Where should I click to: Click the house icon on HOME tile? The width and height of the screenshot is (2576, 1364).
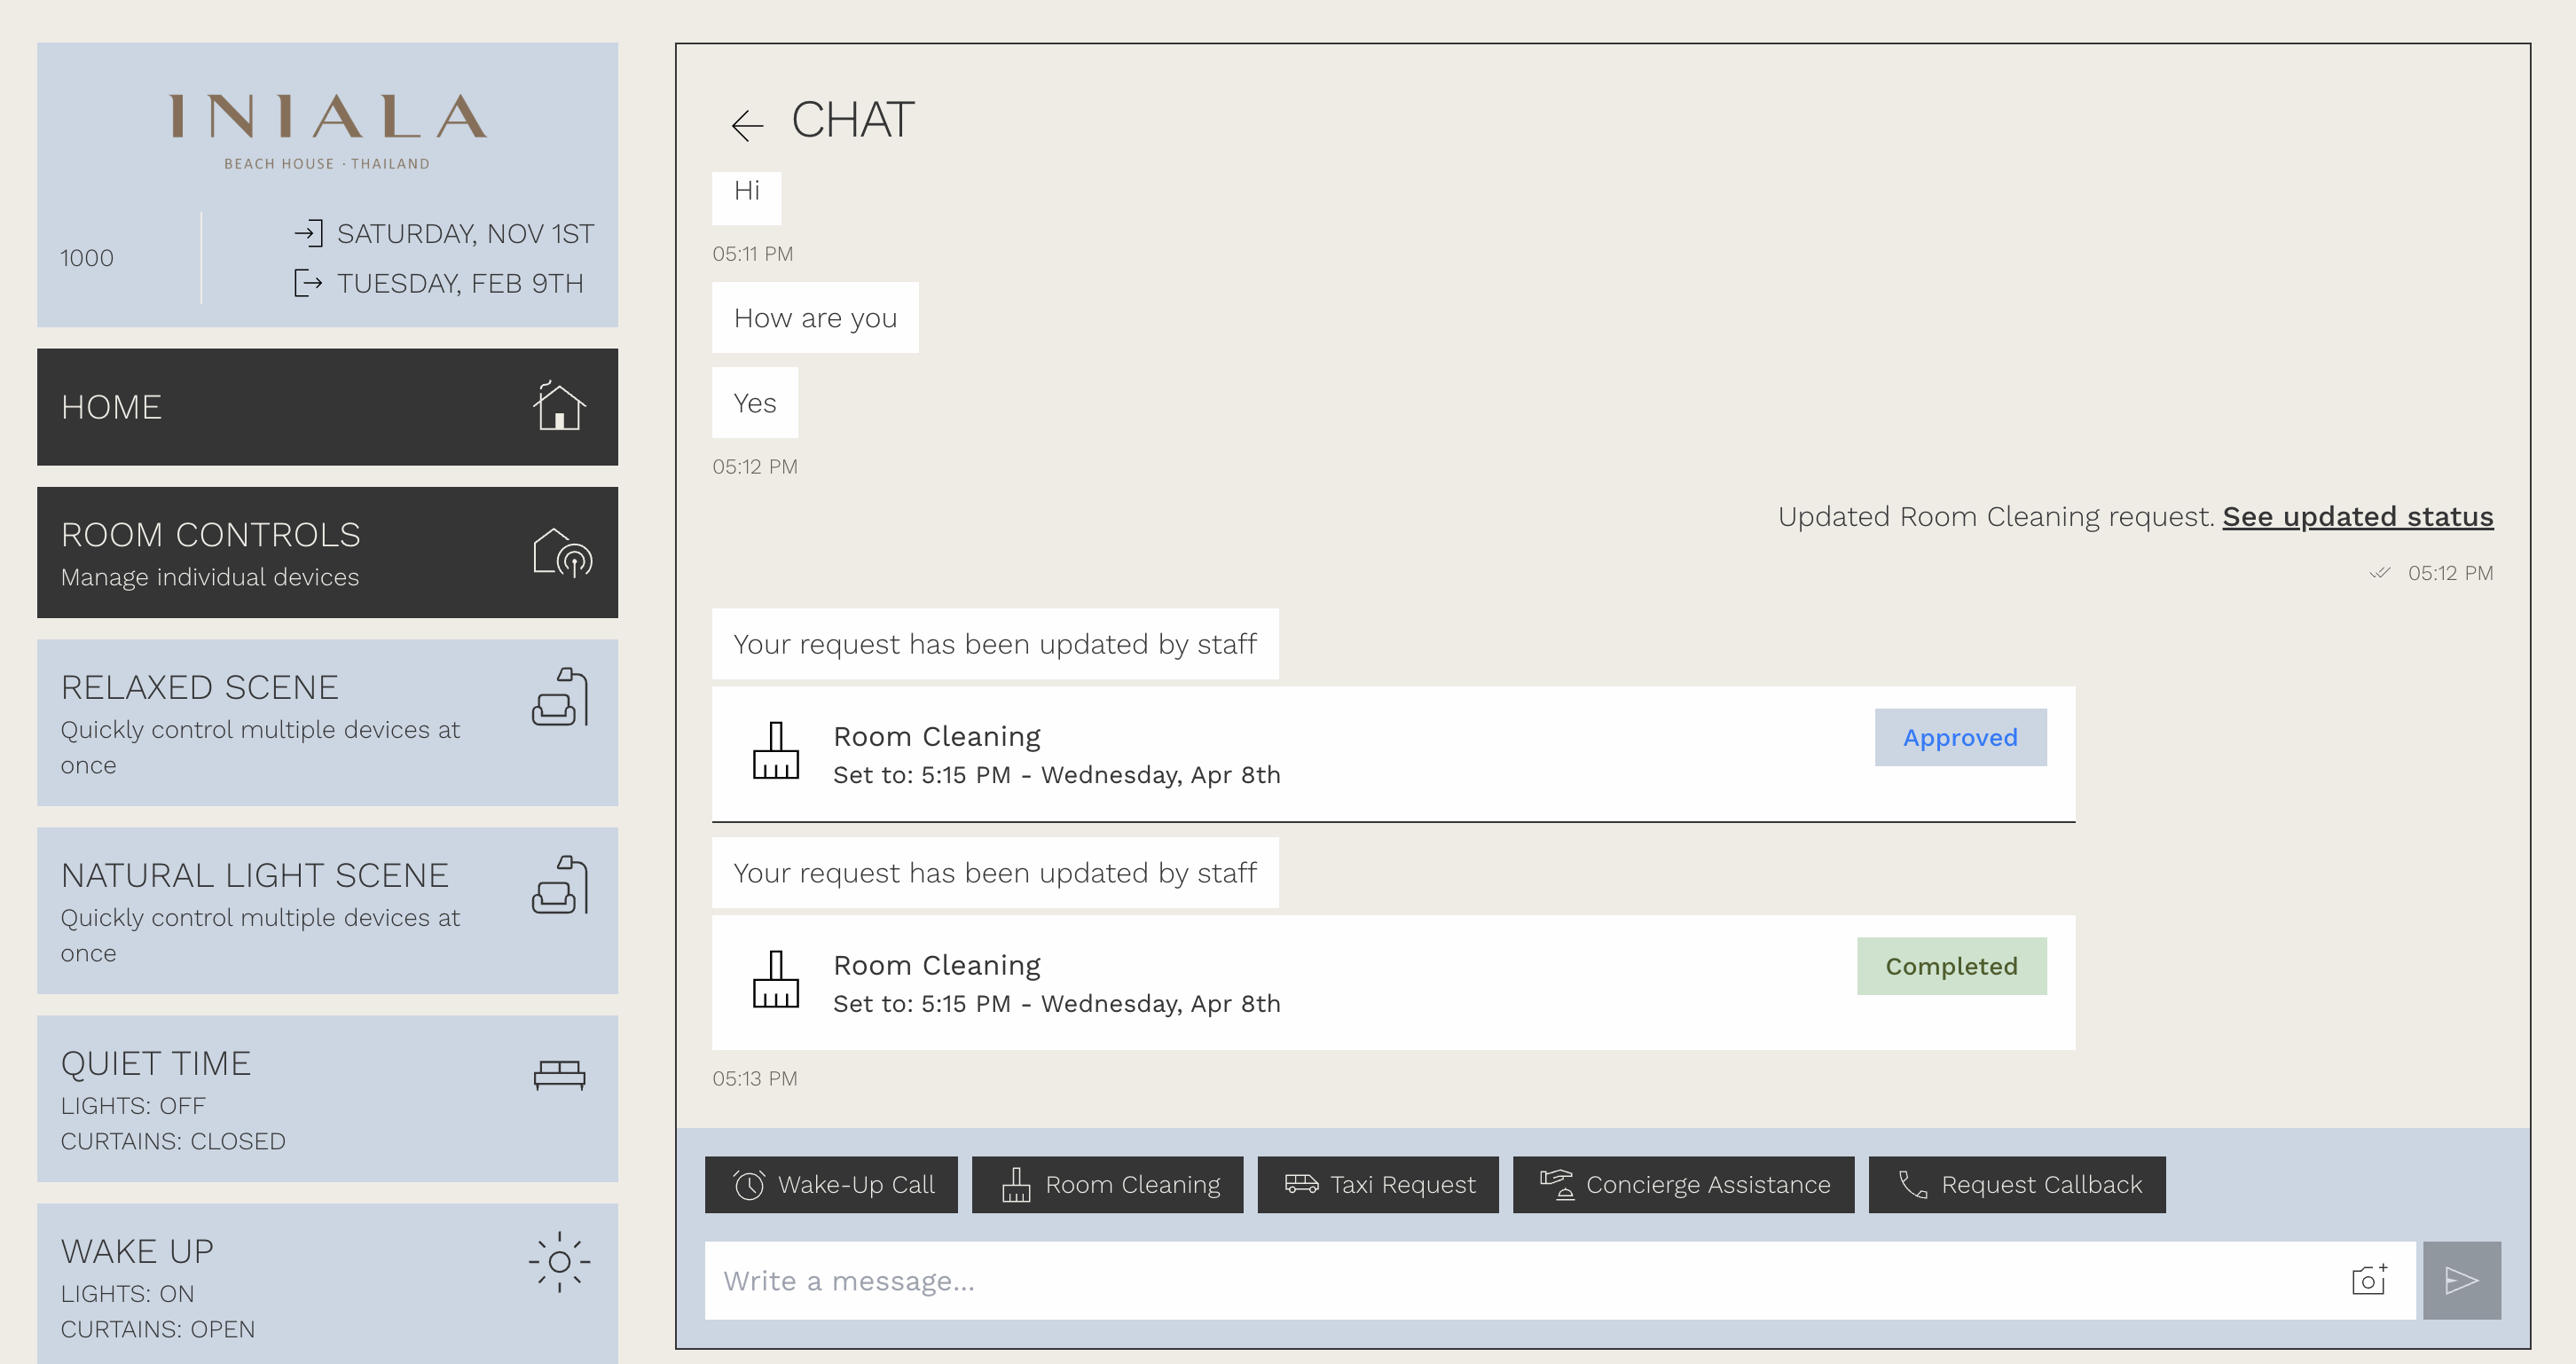(559, 406)
